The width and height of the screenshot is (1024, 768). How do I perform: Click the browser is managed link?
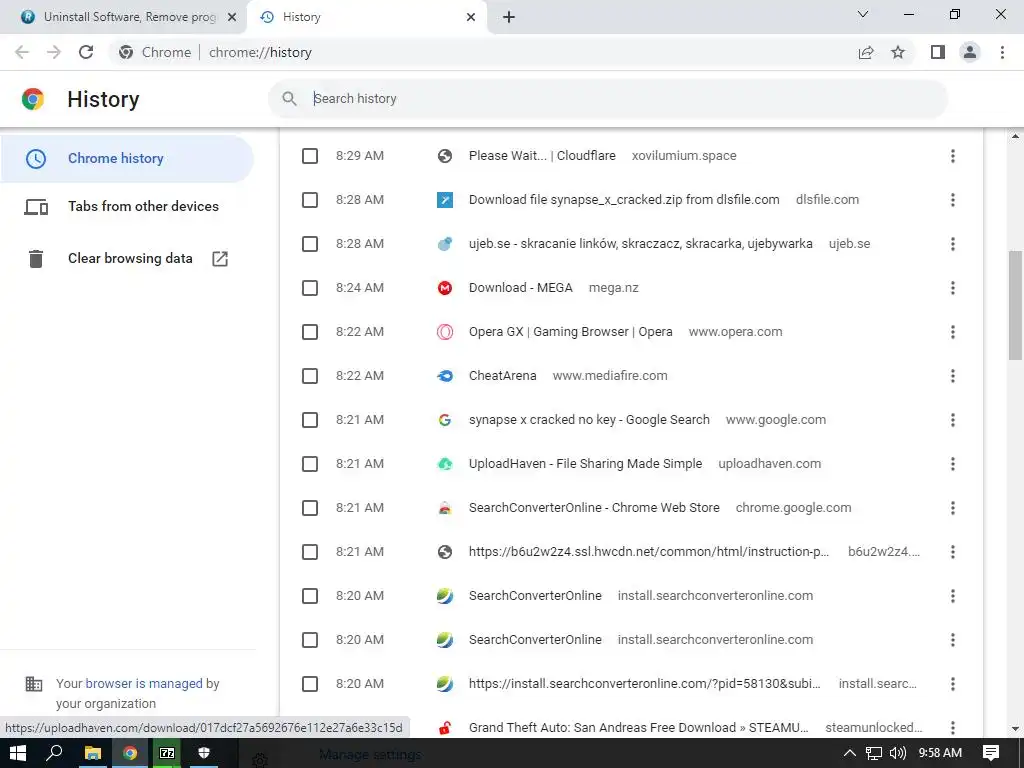coord(144,684)
